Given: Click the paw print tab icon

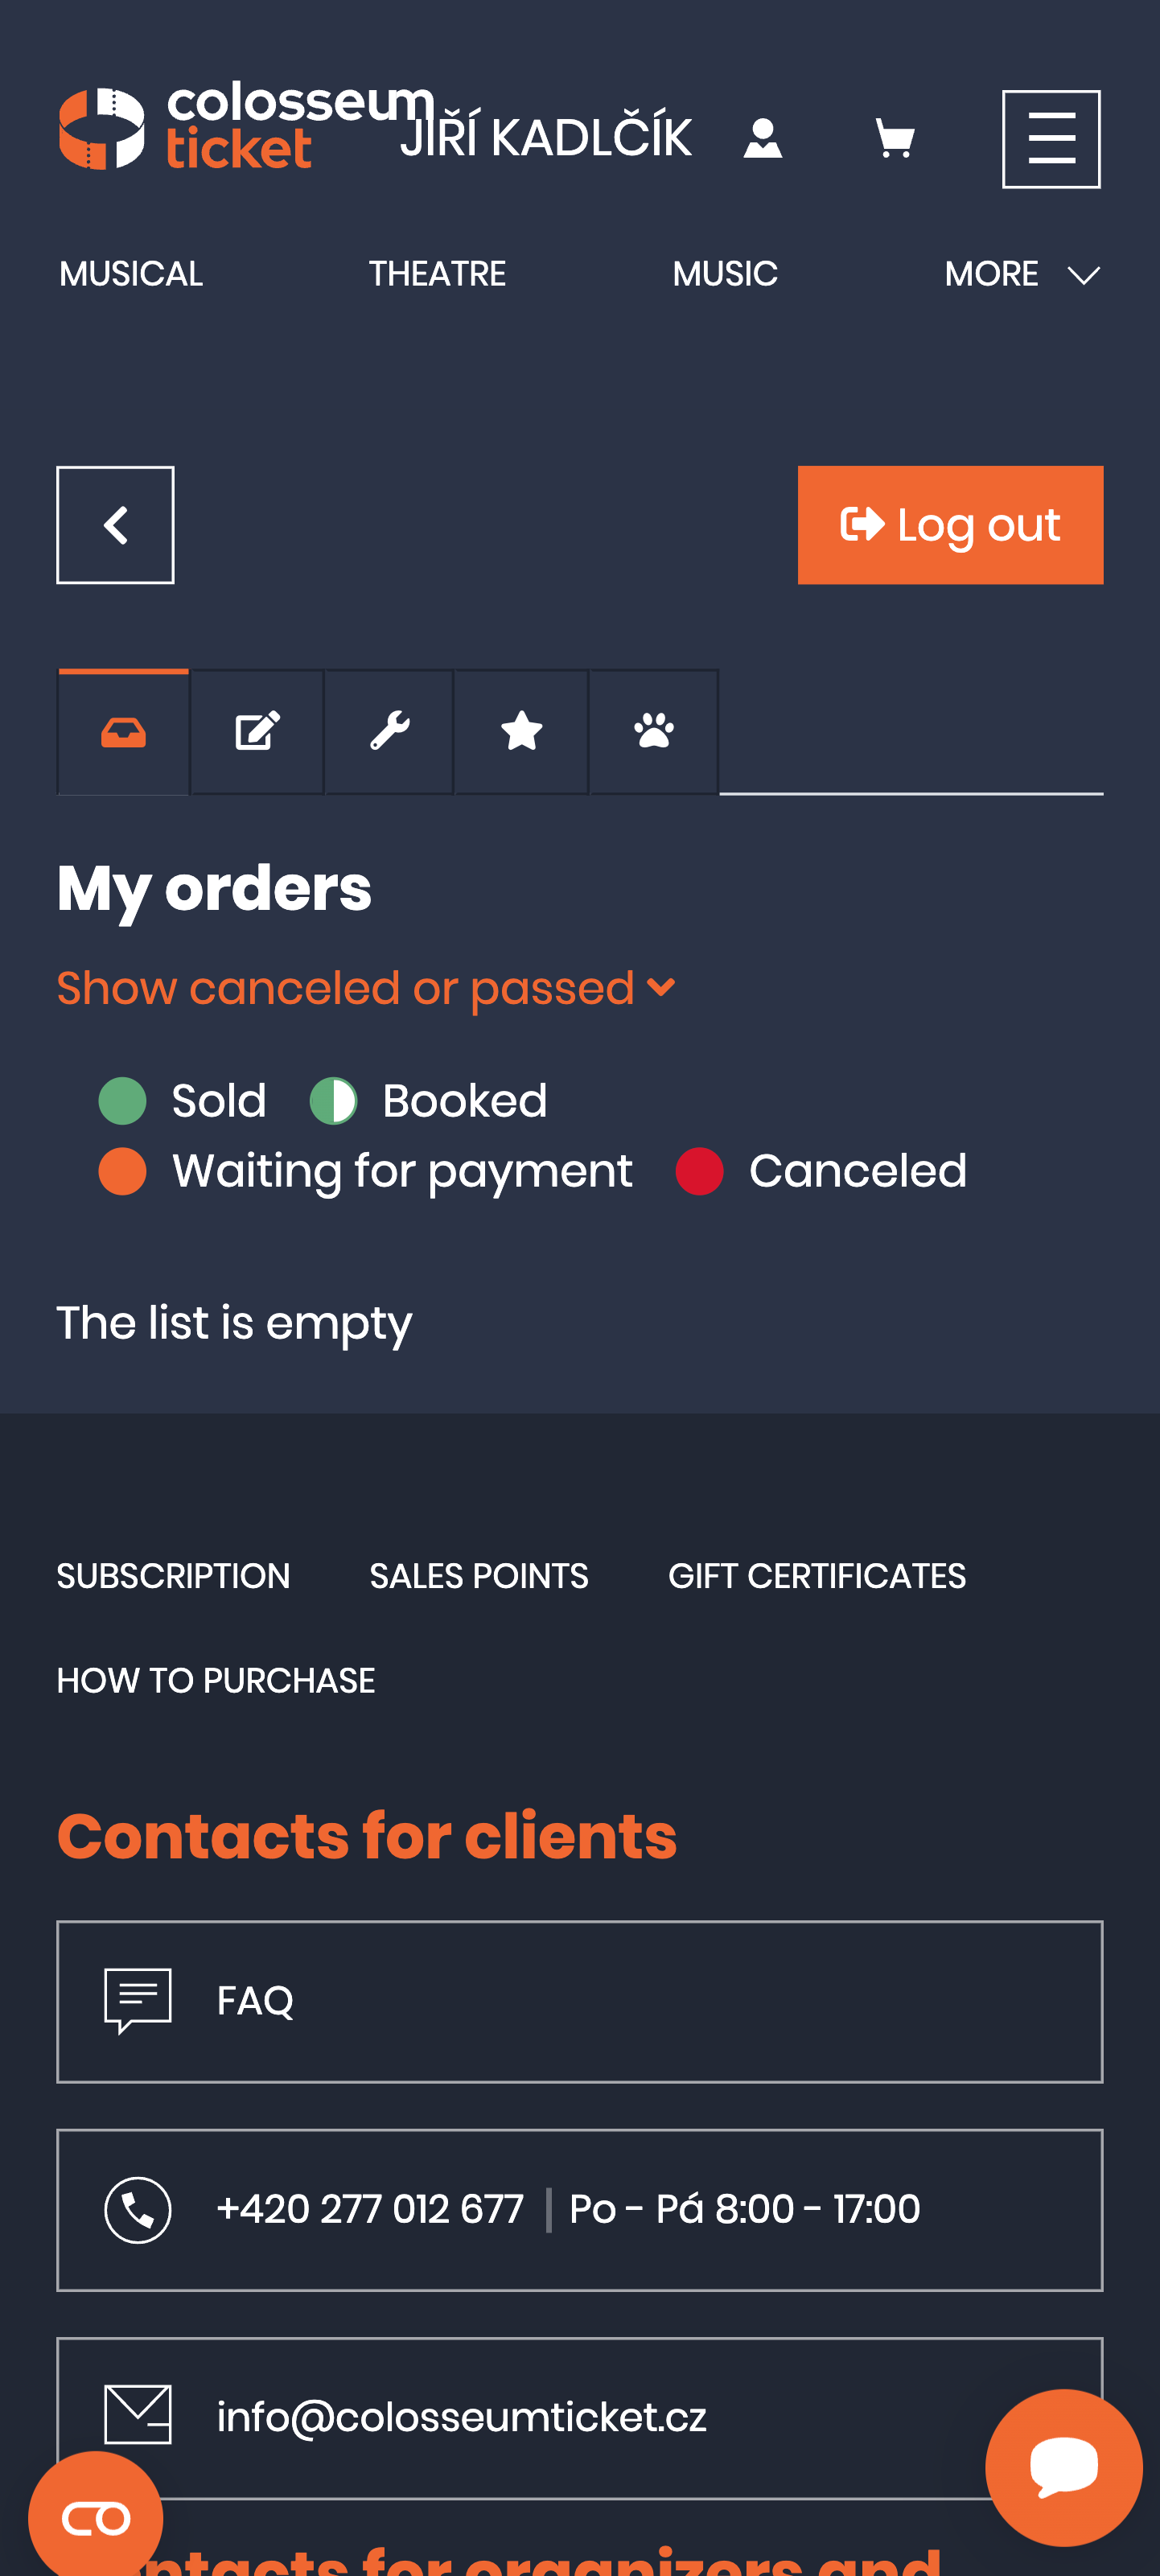Looking at the screenshot, I should click(653, 731).
